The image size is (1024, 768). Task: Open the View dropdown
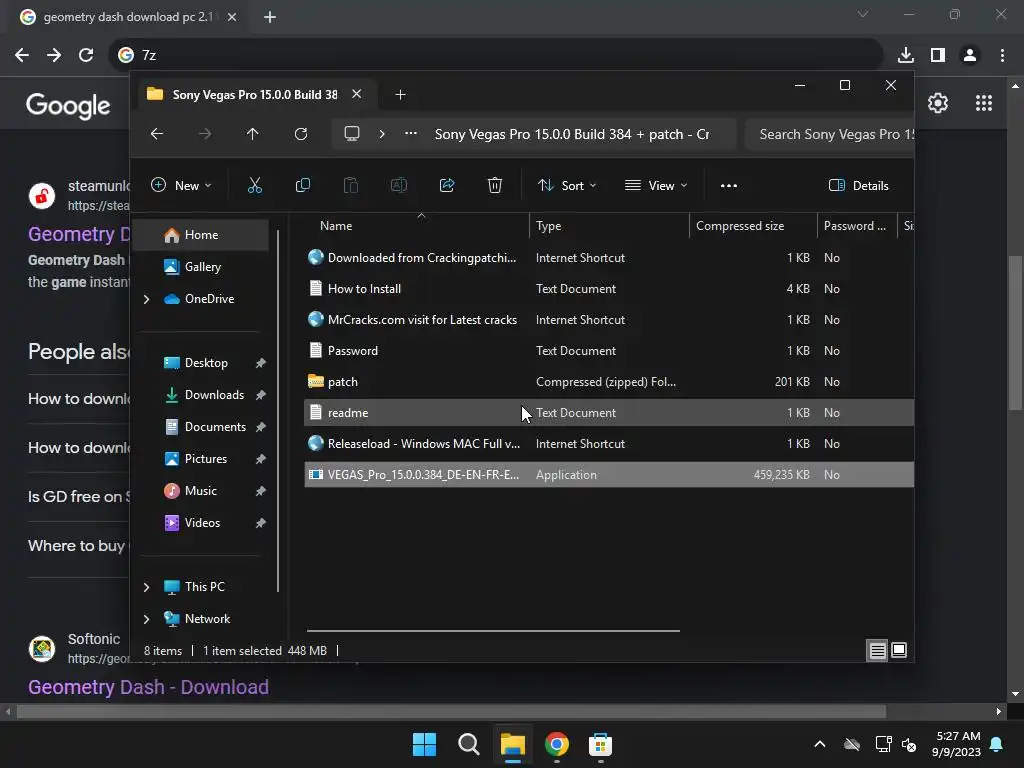656,185
